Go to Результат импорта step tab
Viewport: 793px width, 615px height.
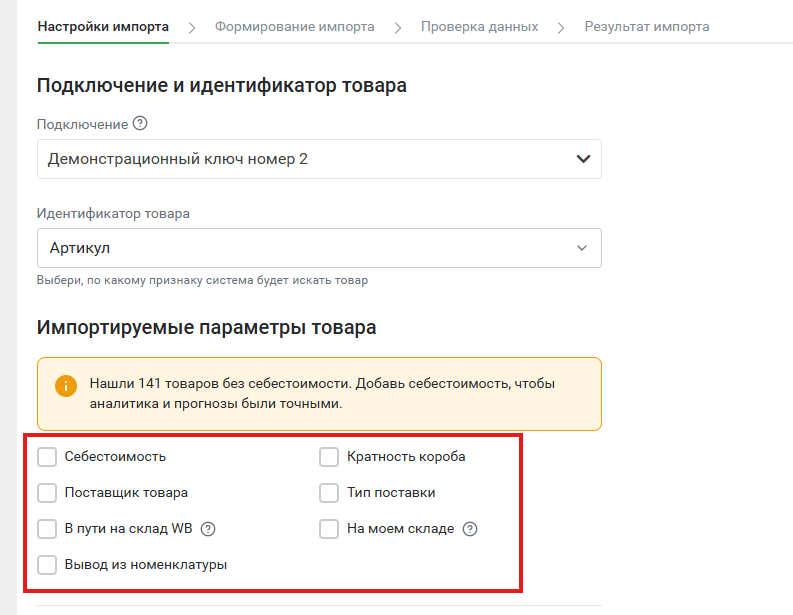coord(647,26)
